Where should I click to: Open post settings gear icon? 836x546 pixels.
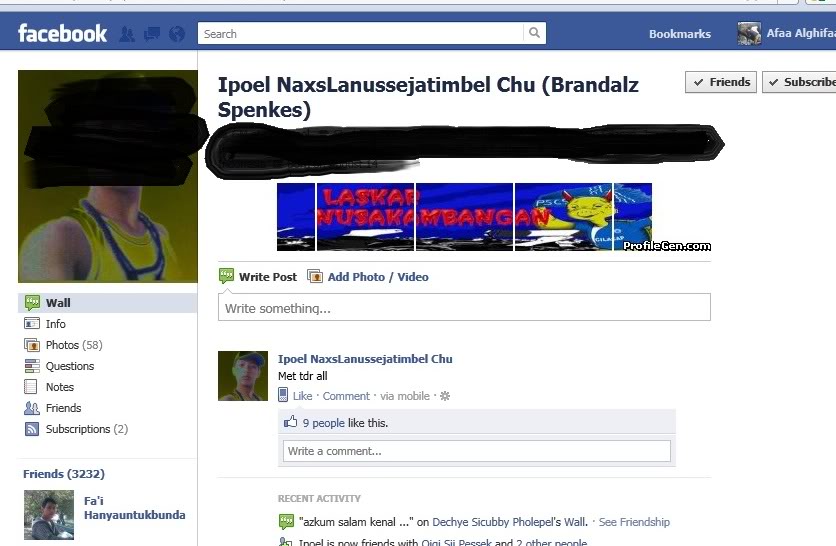445,396
